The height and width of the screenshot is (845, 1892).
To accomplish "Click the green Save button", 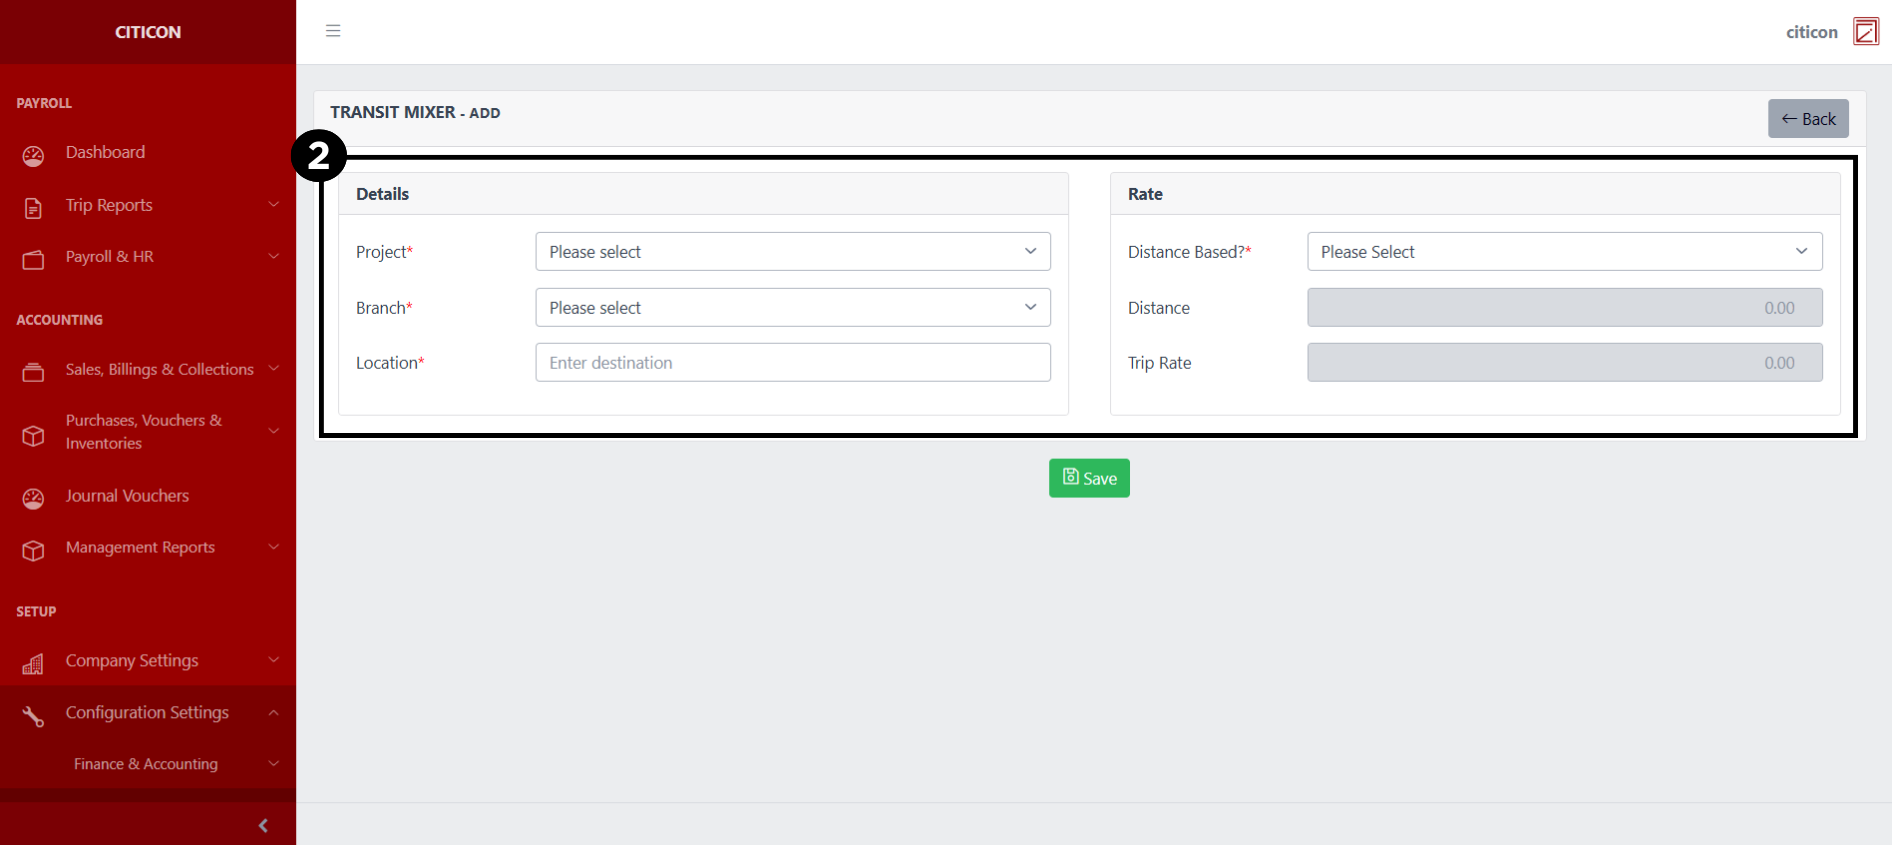I will pos(1089,478).
